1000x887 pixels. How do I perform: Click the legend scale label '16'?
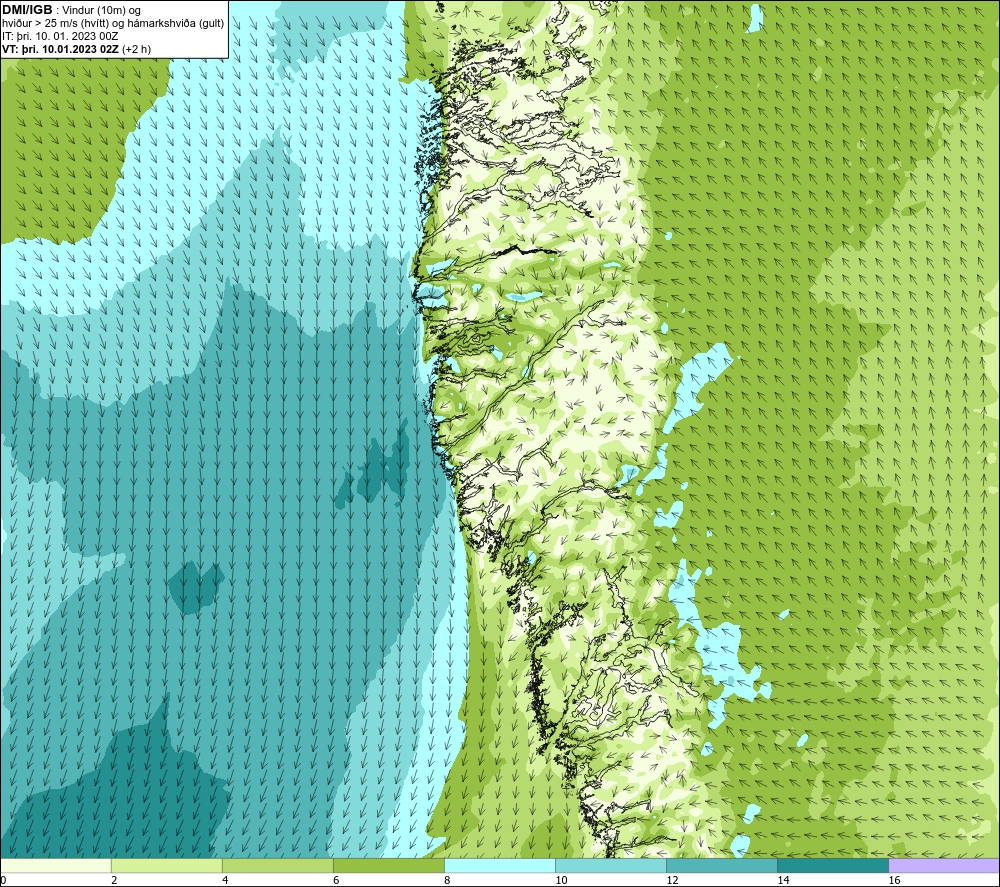pyautogui.click(x=894, y=880)
